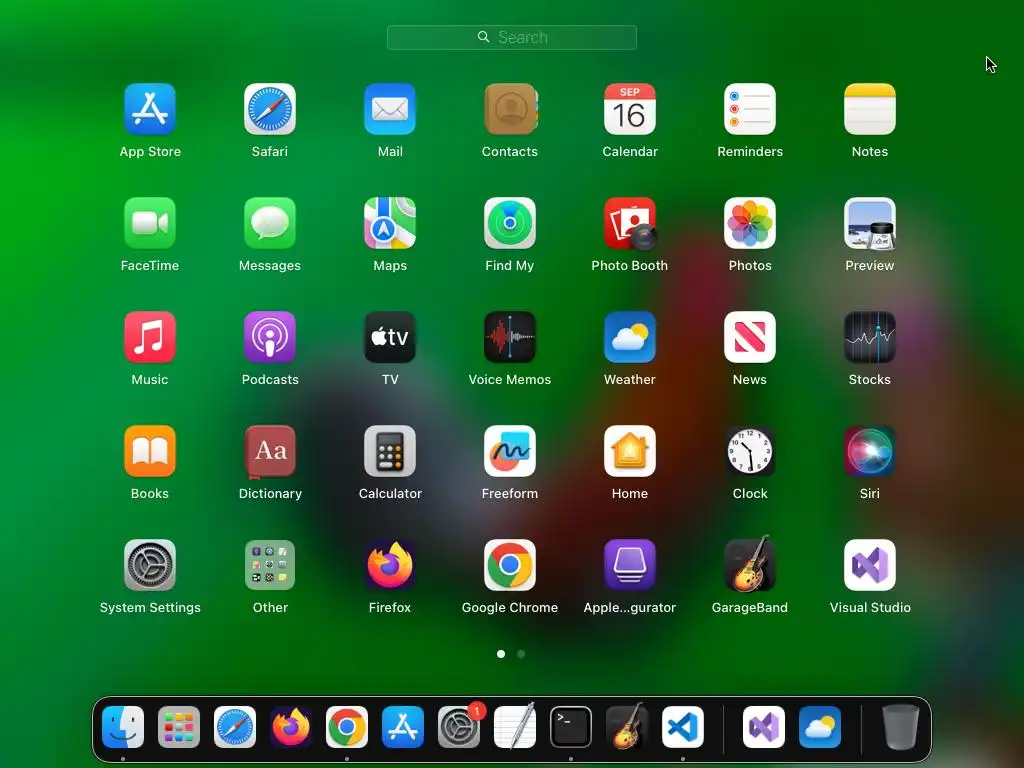Launch the Dictionary app
Viewport: 1024px width, 768px height.
[270, 451]
